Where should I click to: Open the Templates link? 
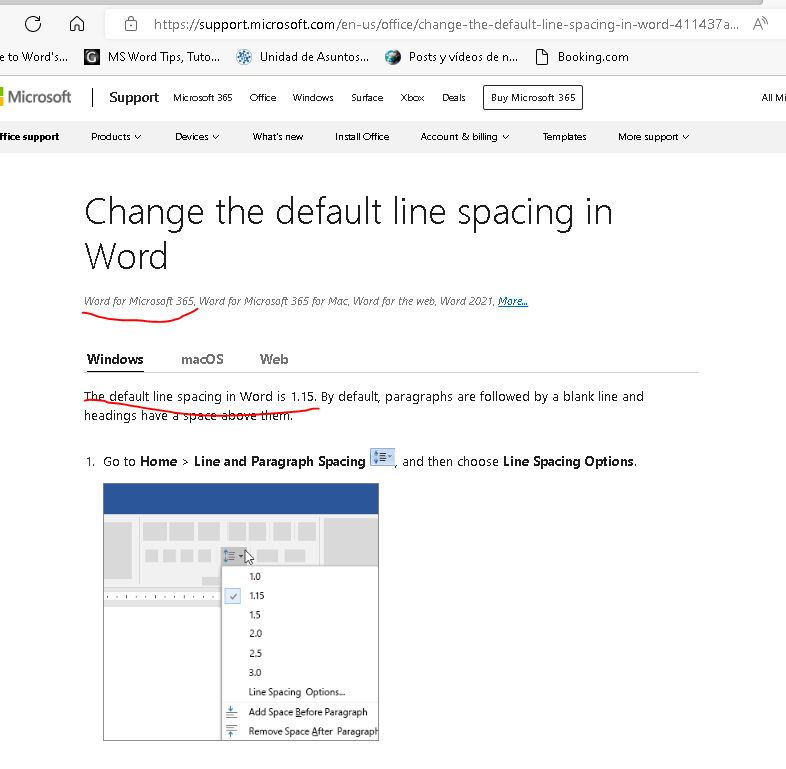pyautogui.click(x=564, y=137)
